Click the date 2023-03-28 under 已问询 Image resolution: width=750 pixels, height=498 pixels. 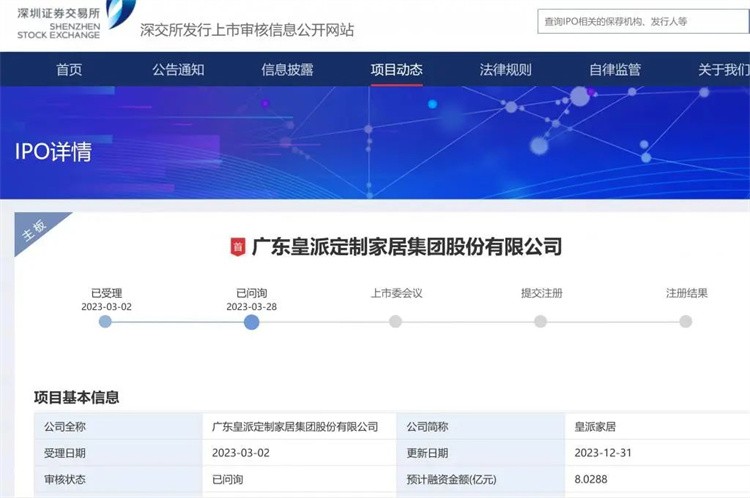[252, 307]
